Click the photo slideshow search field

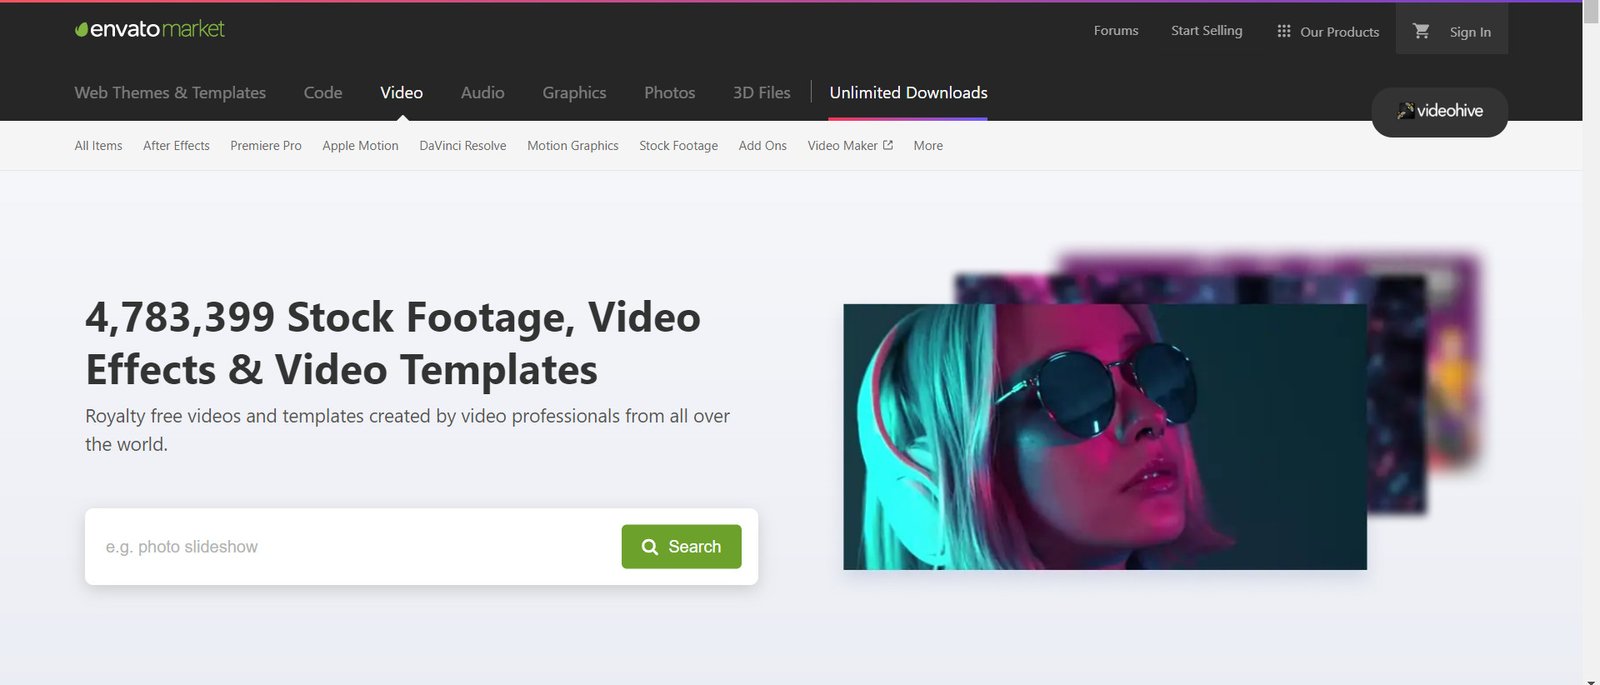[353, 547]
